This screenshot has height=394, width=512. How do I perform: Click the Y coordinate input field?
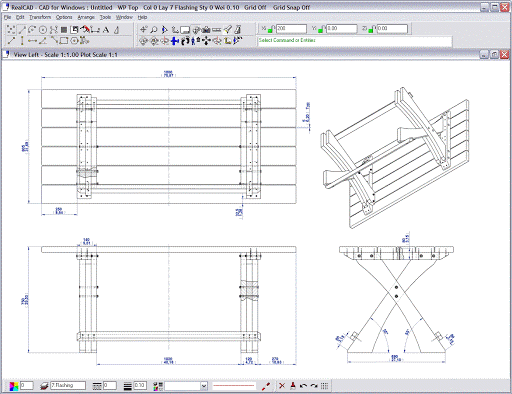[x=341, y=29]
